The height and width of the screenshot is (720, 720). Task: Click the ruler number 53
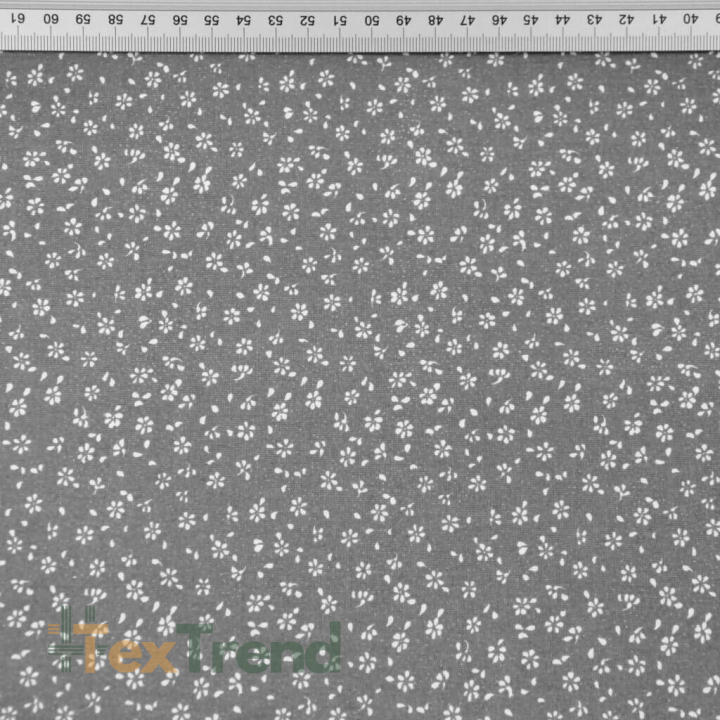pos(275,19)
